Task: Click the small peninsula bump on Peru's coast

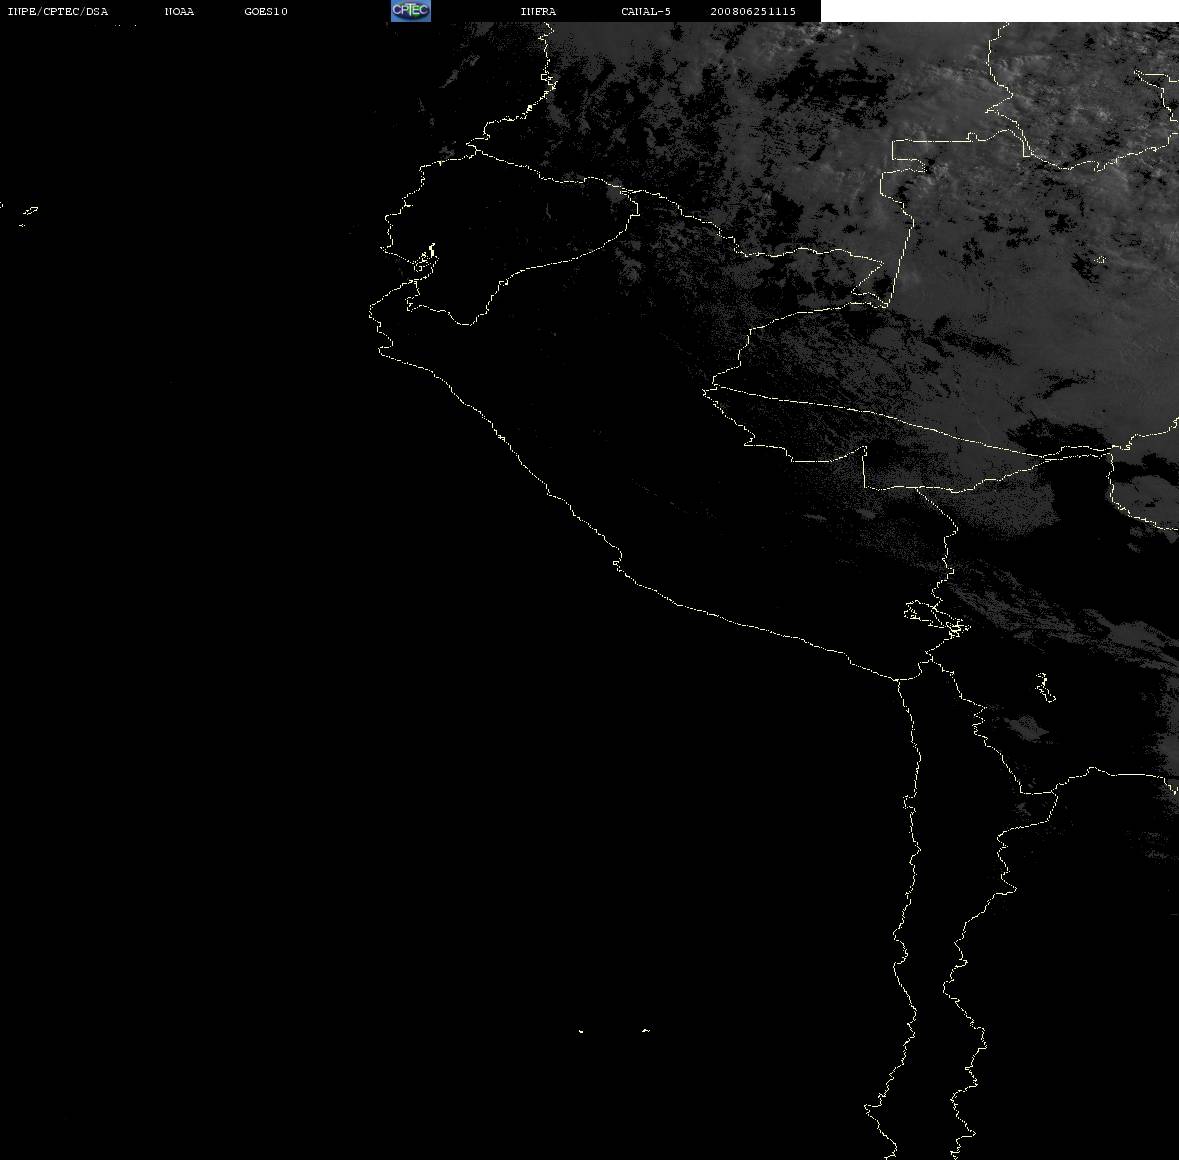Action: coord(617,561)
